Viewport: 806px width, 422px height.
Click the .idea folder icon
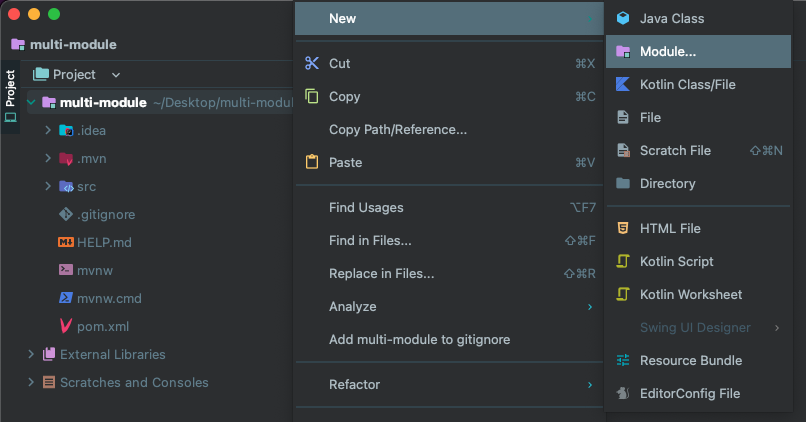point(66,131)
